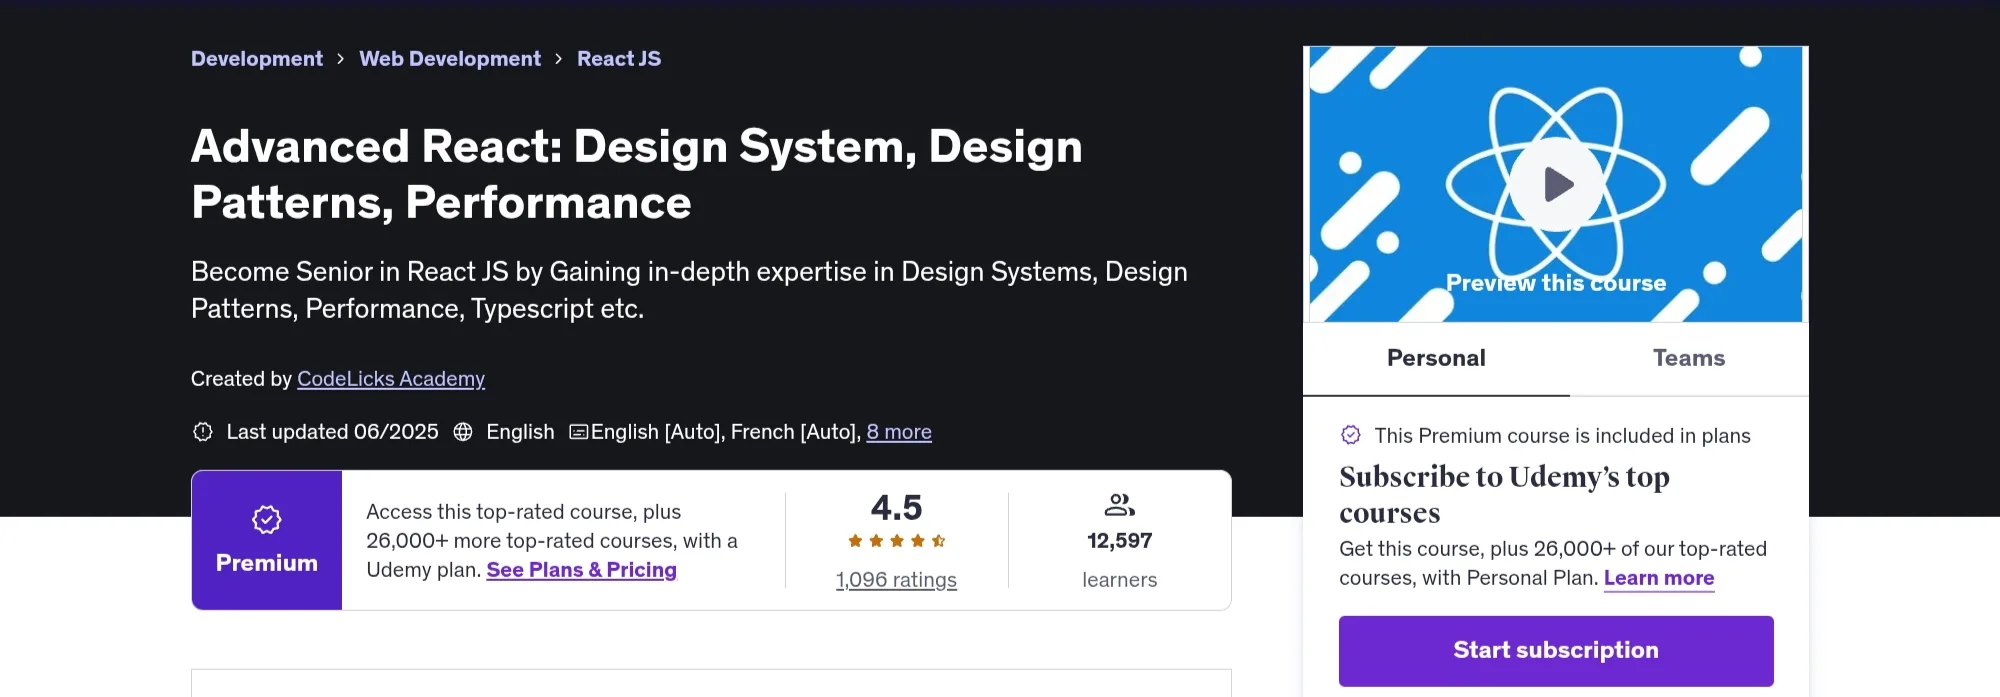This screenshot has width=2000, height=697.
Task: Open the Development breadcrumb link
Action: pos(257,59)
